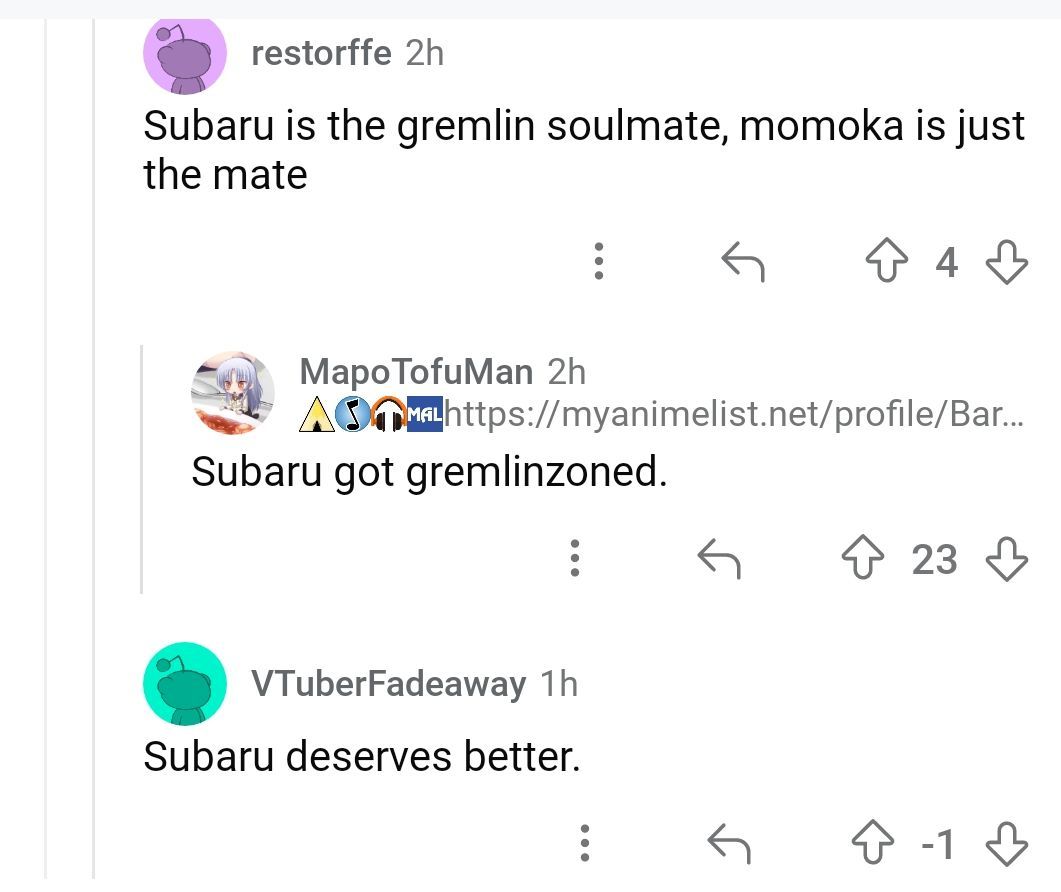Upvote VTuberFadeaway's comment
Screen dimensions: 1061x892
(x=875, y=844)
